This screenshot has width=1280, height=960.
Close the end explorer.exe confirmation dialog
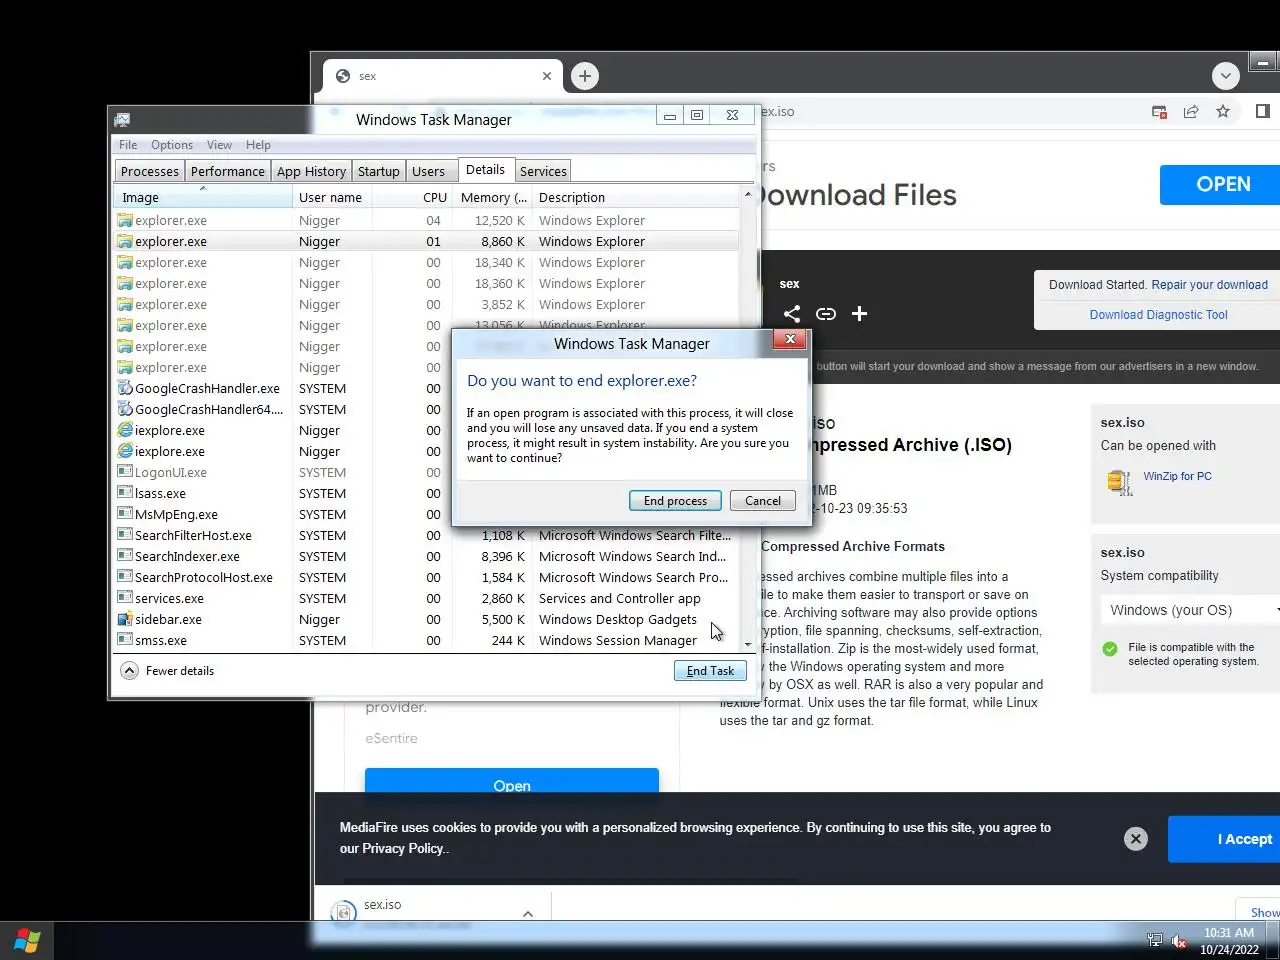pyautogui.click(x=790, y=340)
